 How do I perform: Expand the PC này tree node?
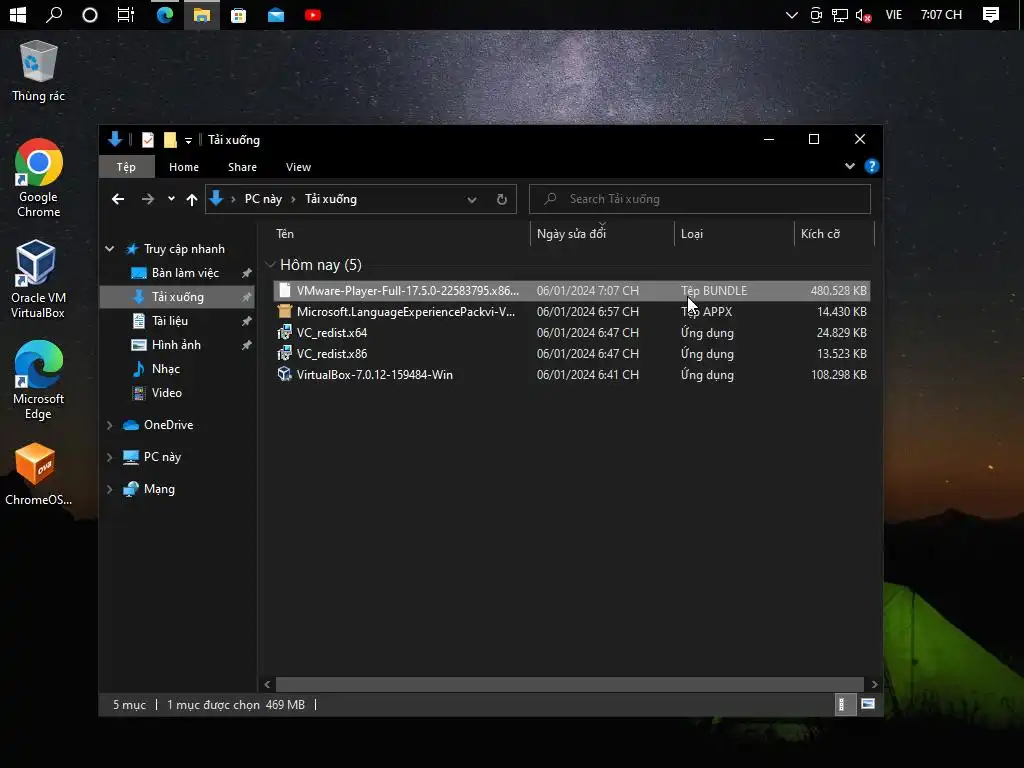110,457
